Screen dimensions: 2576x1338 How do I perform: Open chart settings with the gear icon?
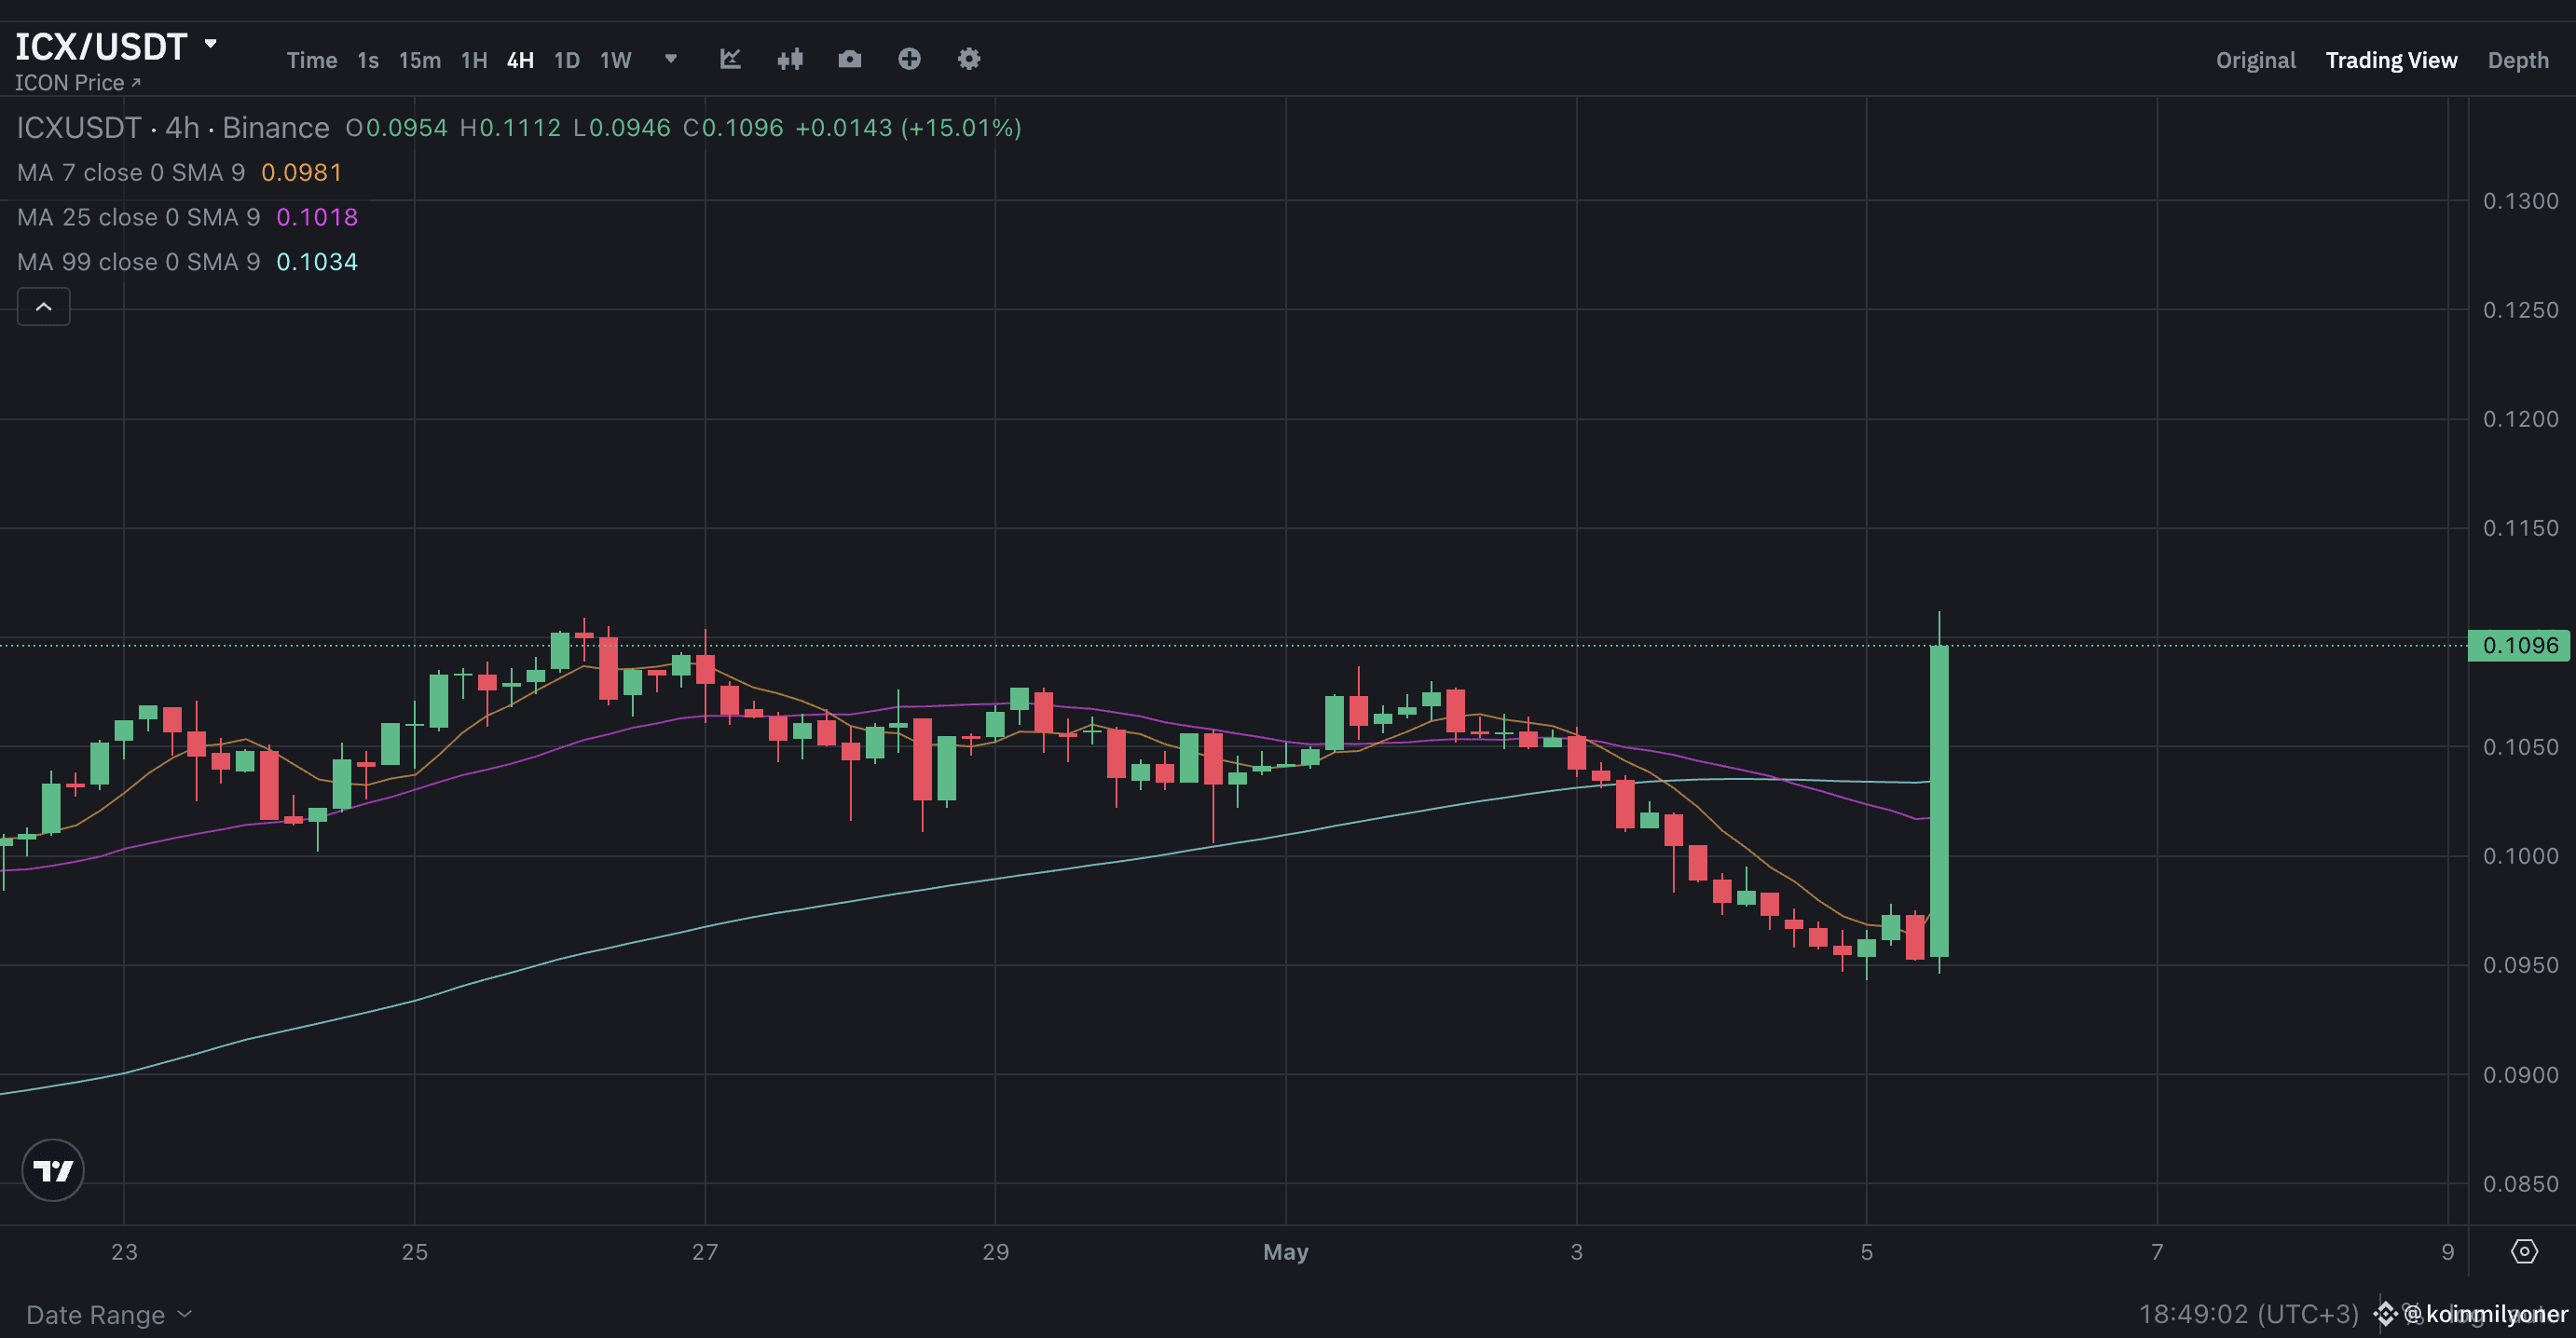(x=968, y=59)
